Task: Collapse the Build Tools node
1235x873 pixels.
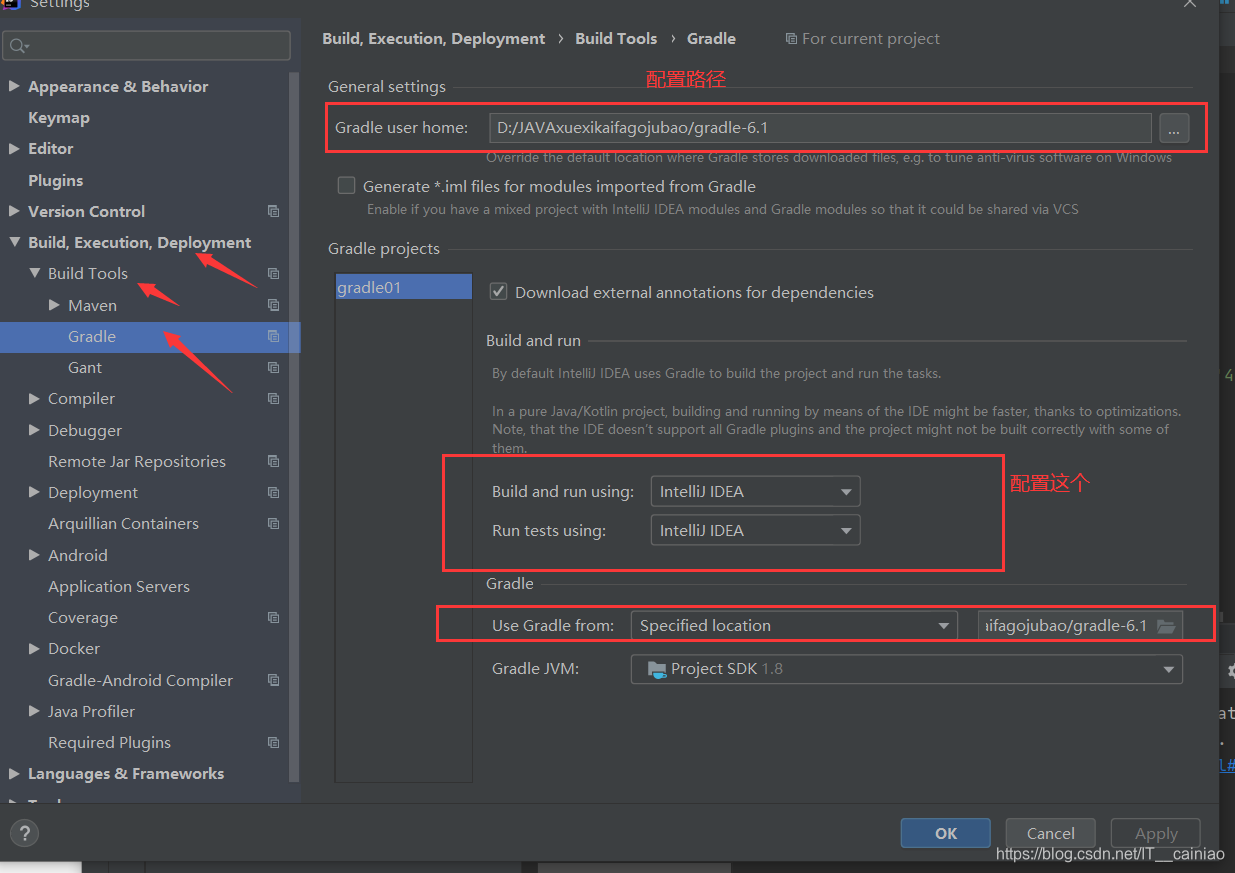Action: (x=35, y=273)
